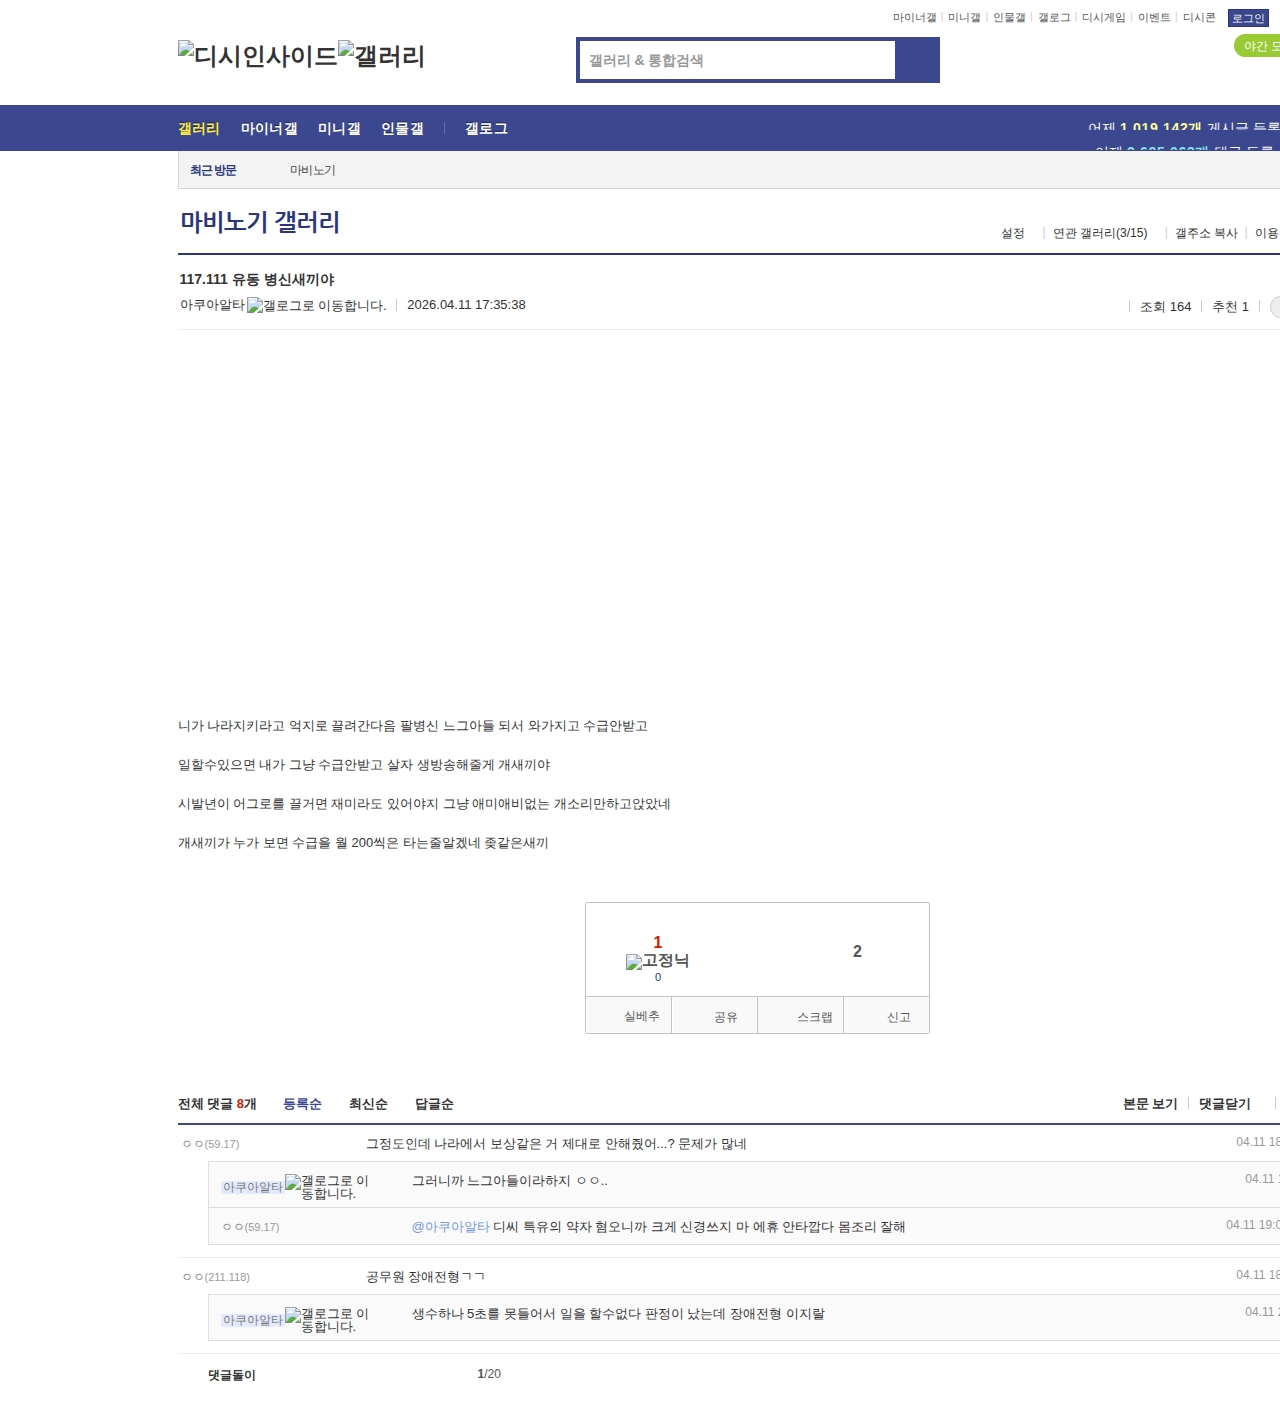Viewport: 1280px width, 1428px height.
Task: Click the 최근 방문 label
Action: pos(213,171)
